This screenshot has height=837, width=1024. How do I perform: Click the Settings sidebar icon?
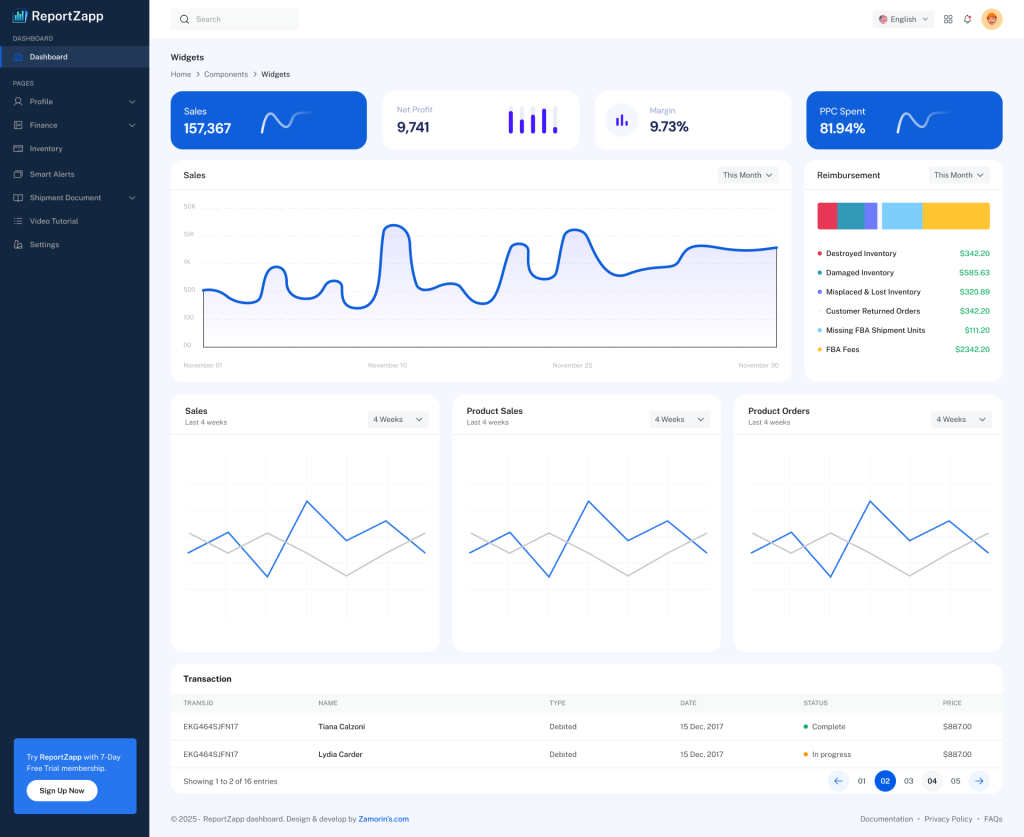(18, 245)
